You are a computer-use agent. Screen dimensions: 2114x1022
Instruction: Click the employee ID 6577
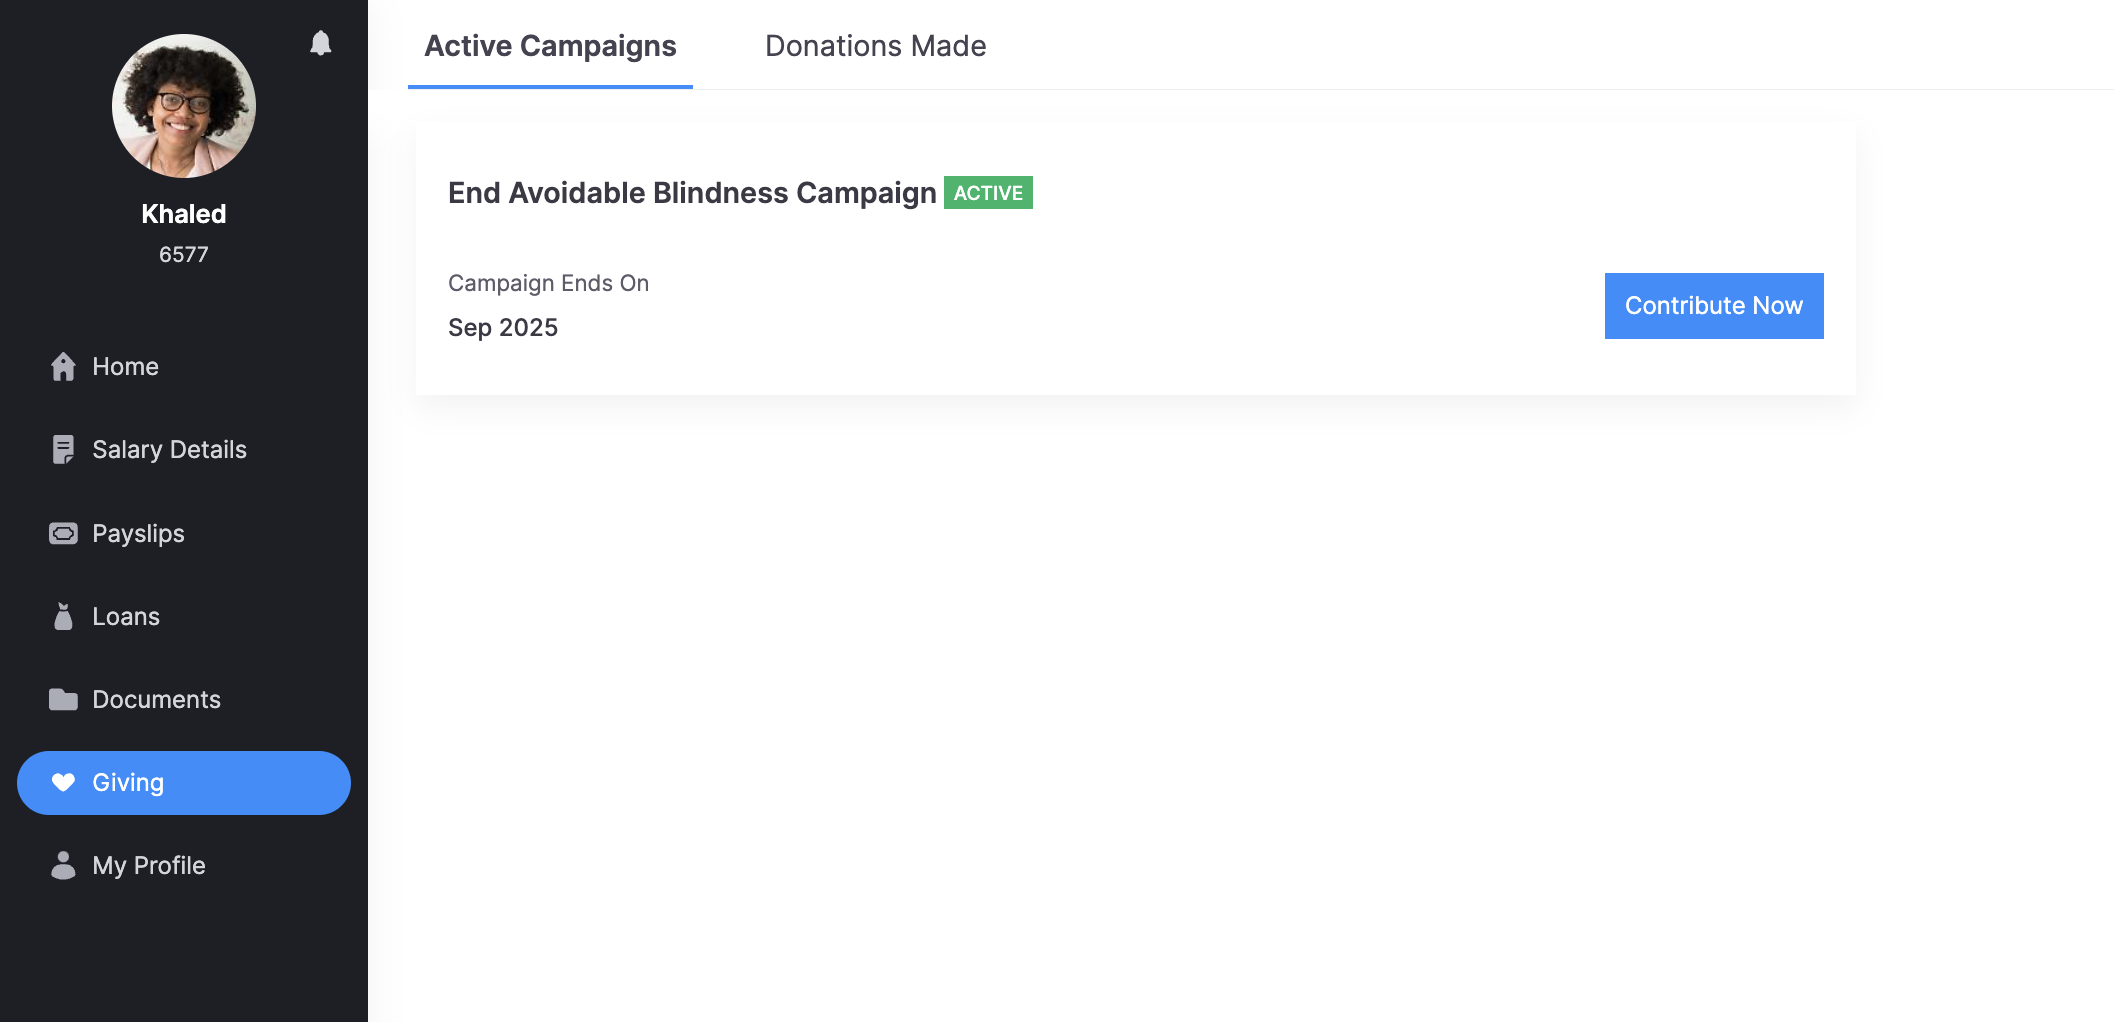pos(184,255)
